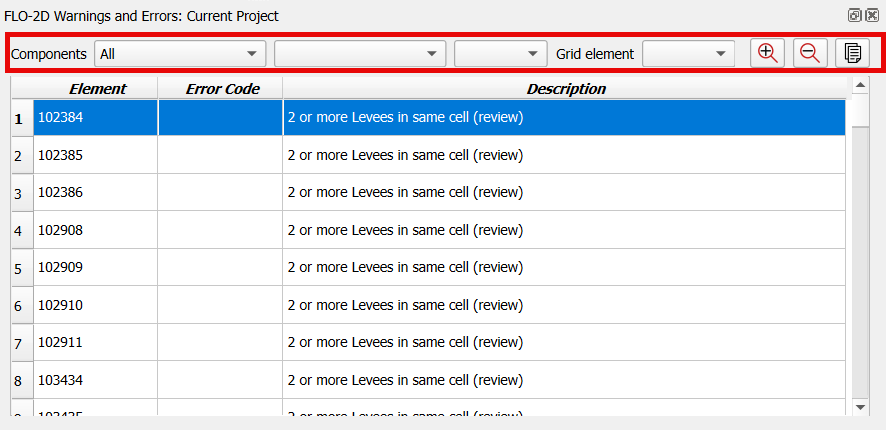Sort by the Element column header
The image size is (886, 430).
pos(97,89)
